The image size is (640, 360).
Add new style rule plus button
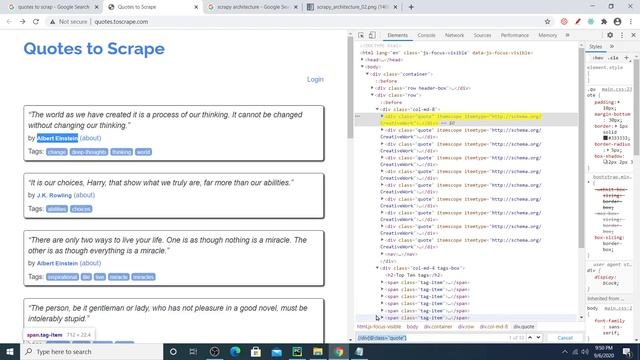point(627,58)
